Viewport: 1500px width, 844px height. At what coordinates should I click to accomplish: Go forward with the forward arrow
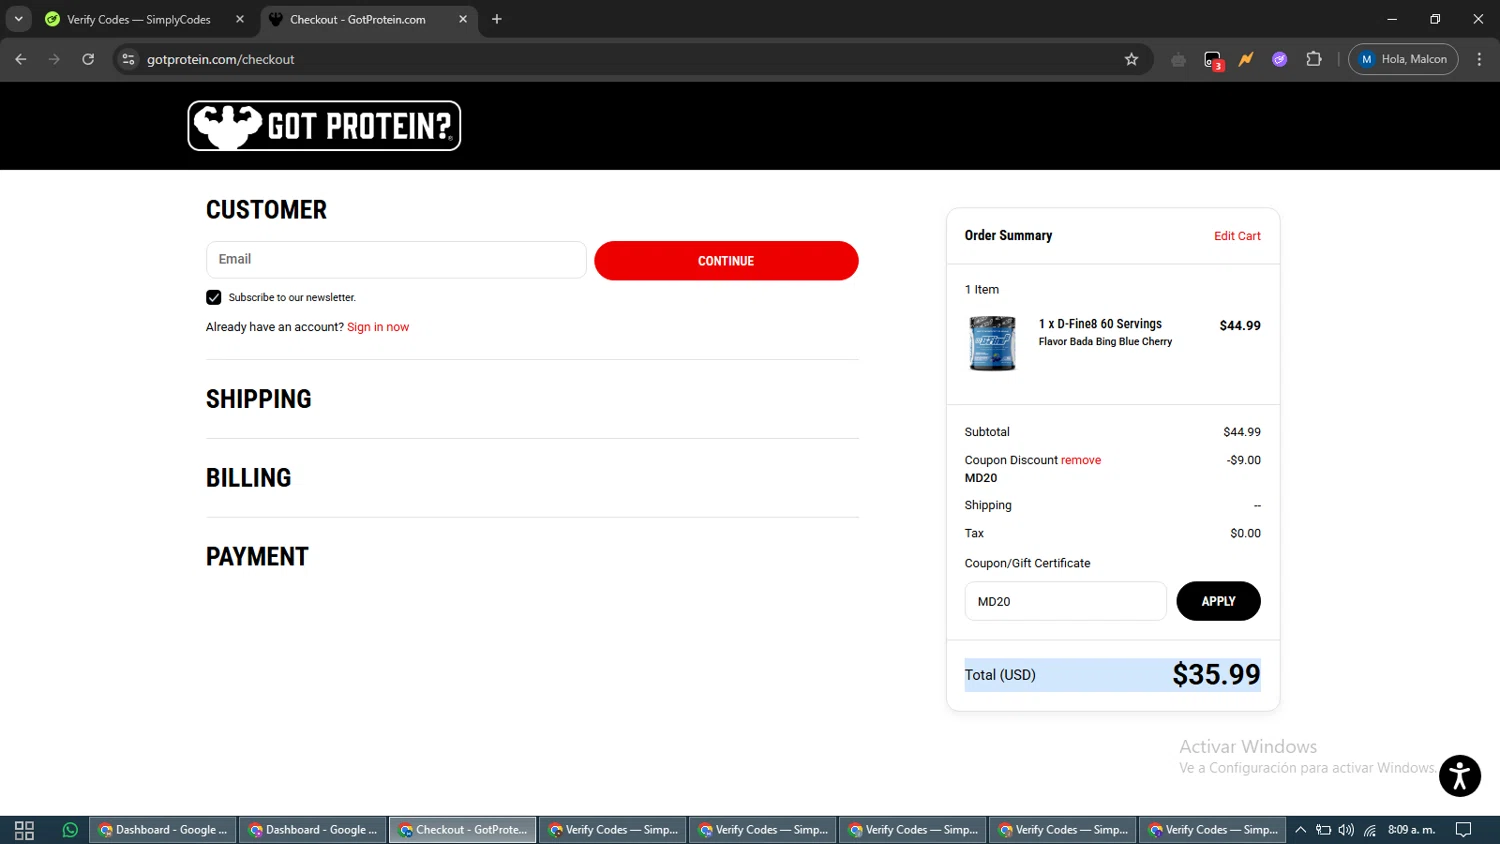[54, 59]
